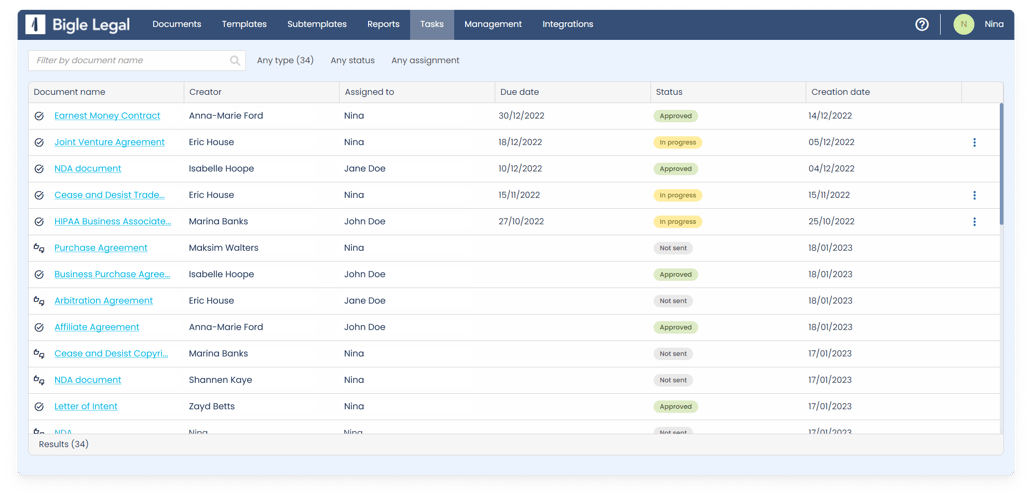1032x501 pixels.
Task: Open three-dot menu for Cease and Desist Trade row
Action: pos(974,196)
